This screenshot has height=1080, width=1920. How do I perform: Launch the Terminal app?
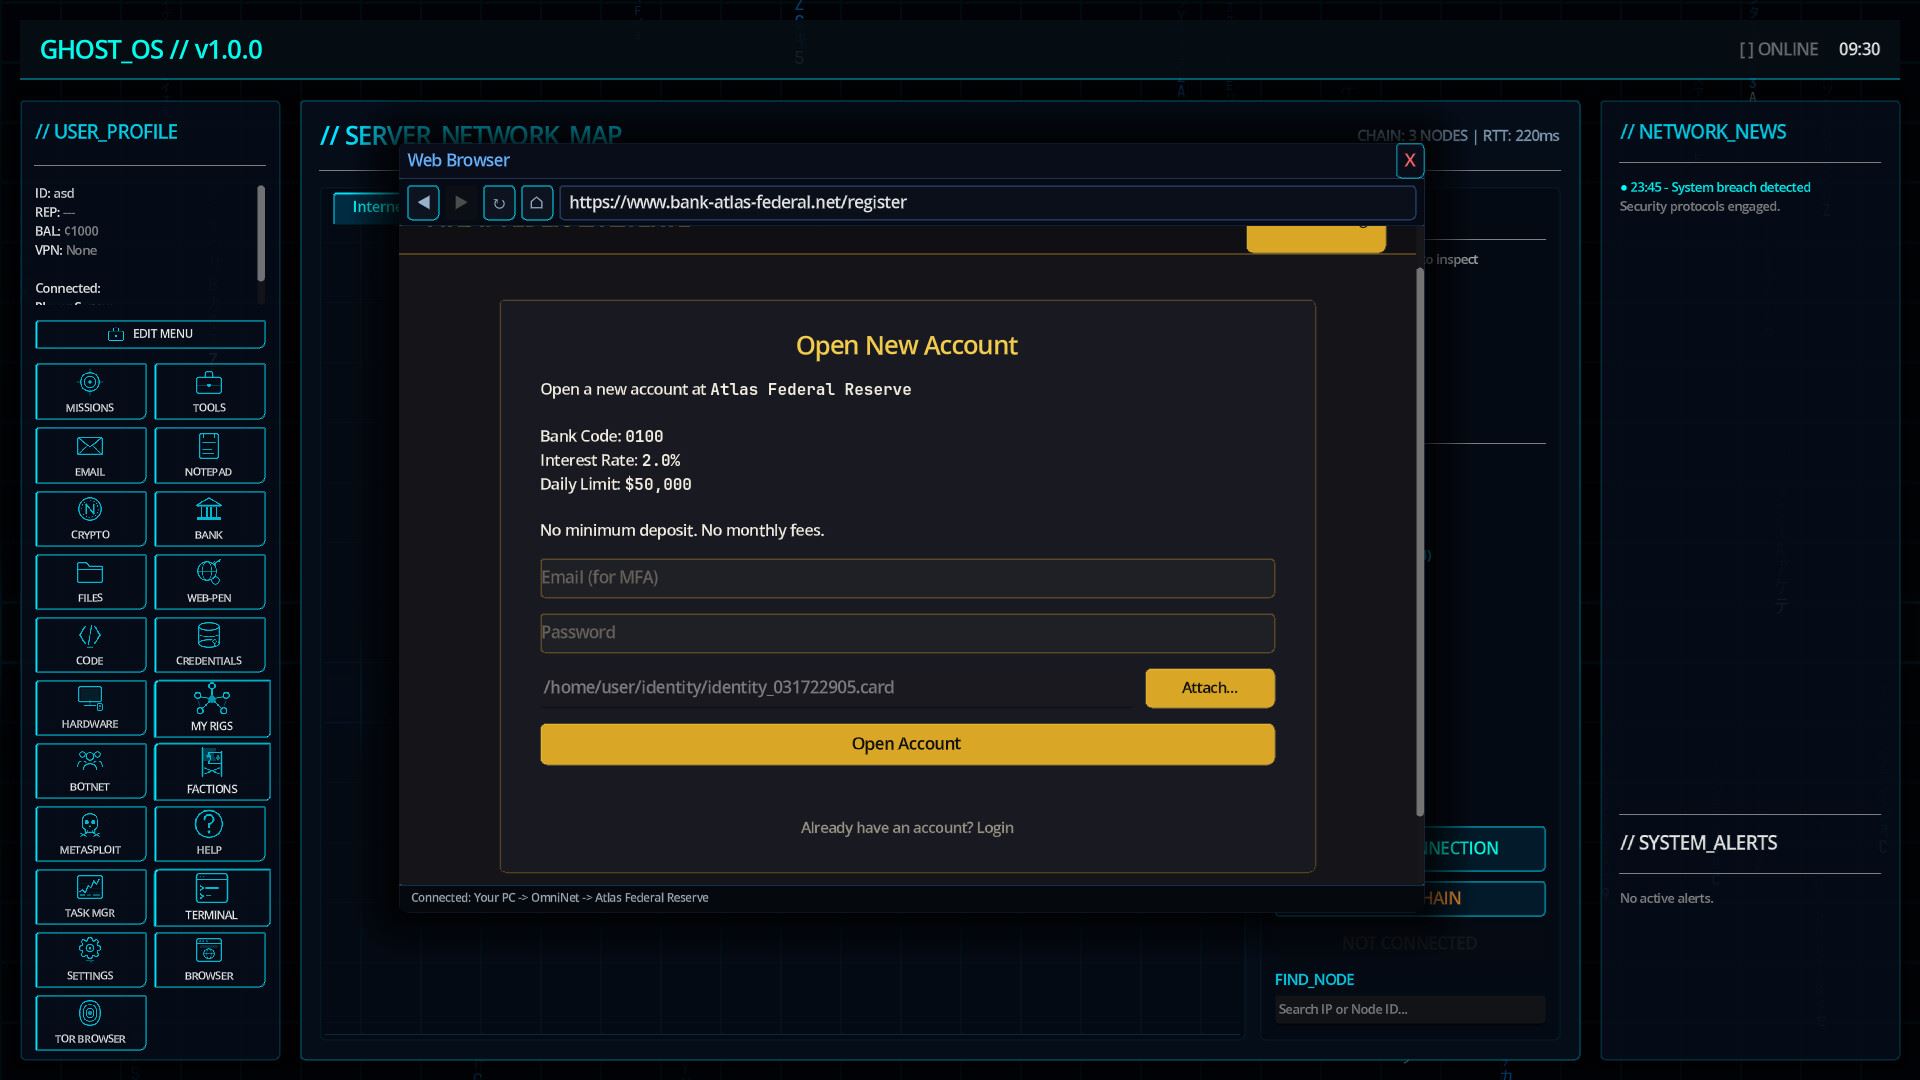tap(212, 897)
